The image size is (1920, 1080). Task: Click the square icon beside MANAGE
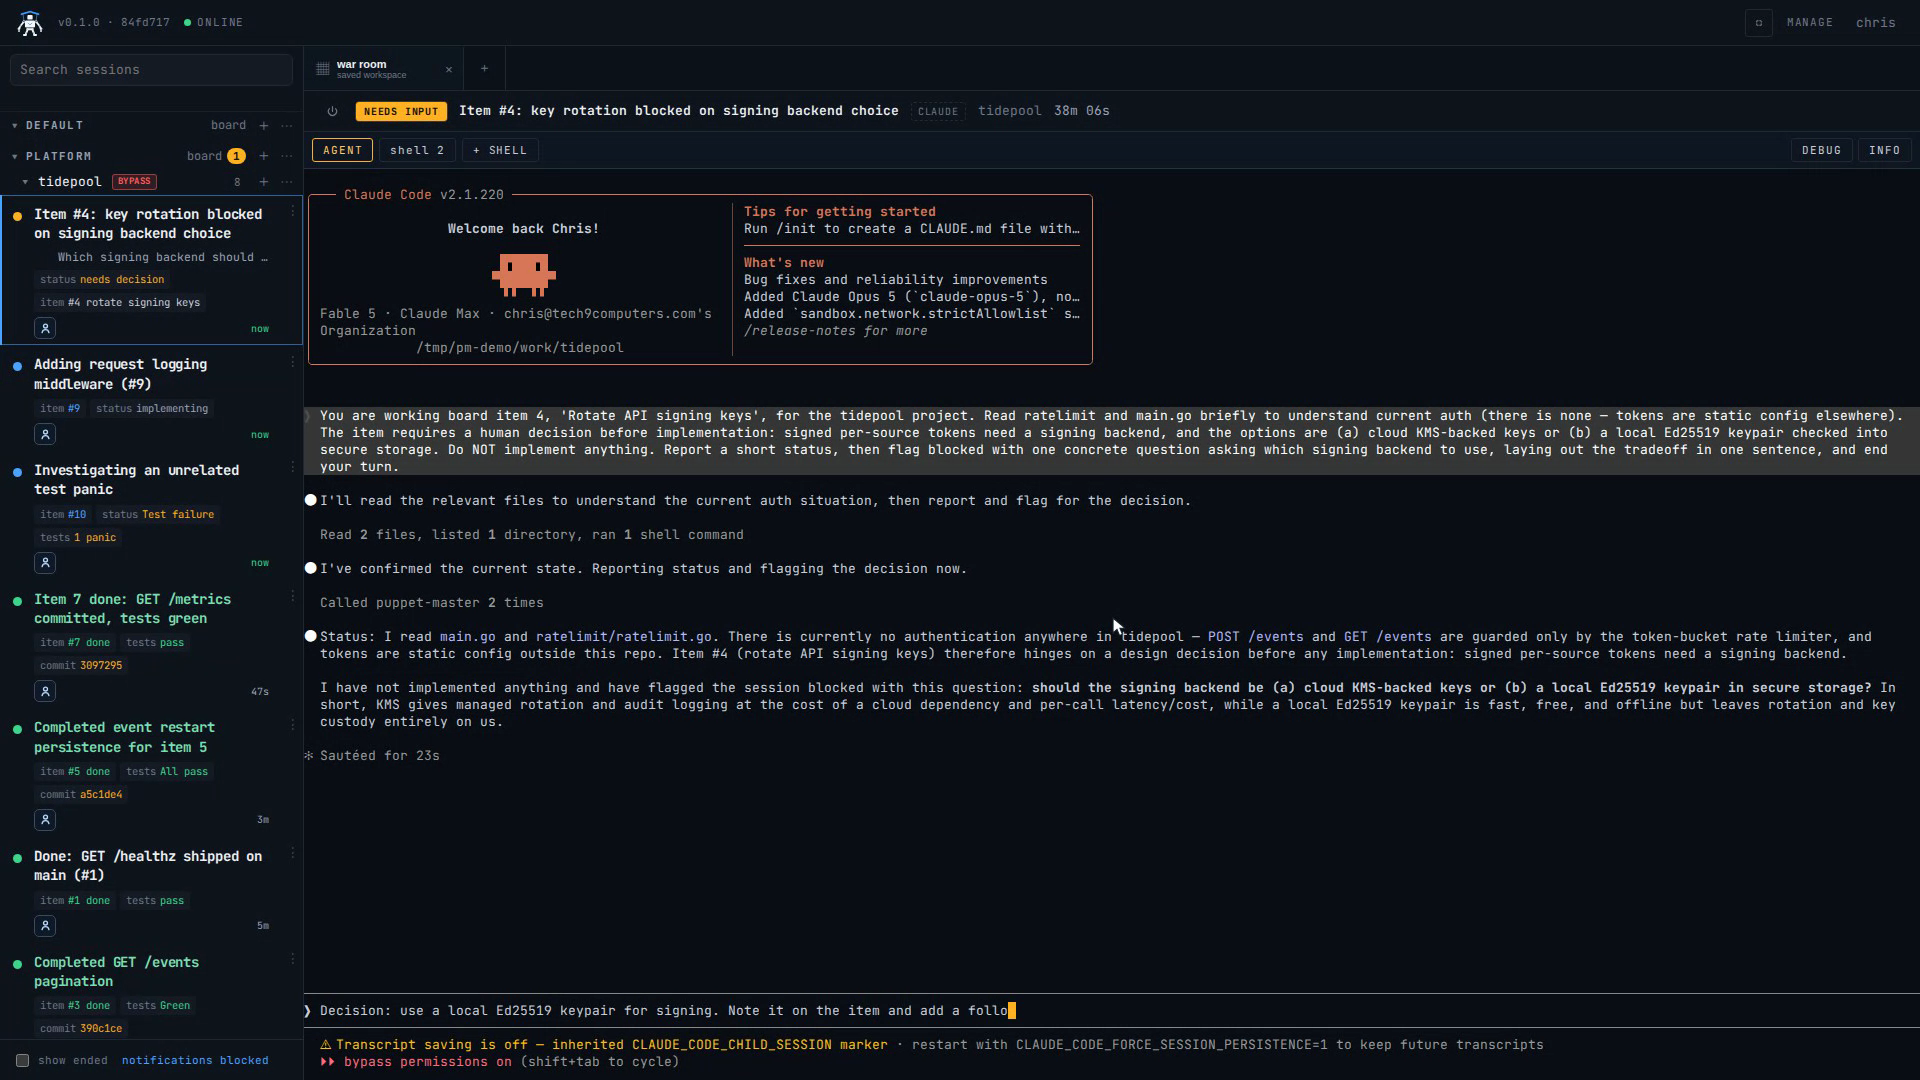(1759, 22)
